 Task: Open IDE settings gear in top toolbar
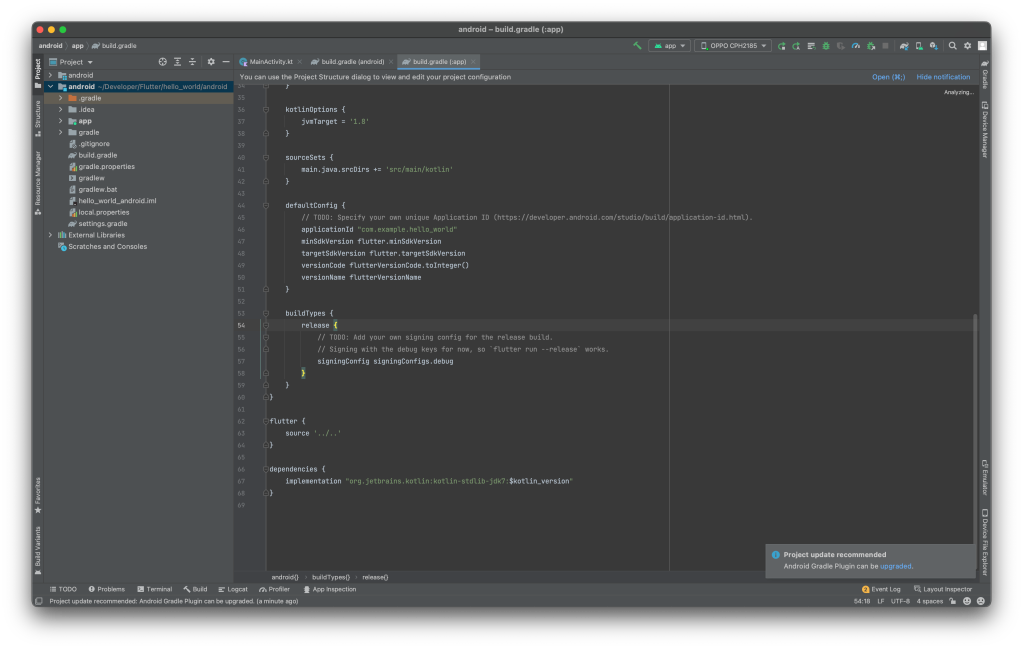coord(967,46)
